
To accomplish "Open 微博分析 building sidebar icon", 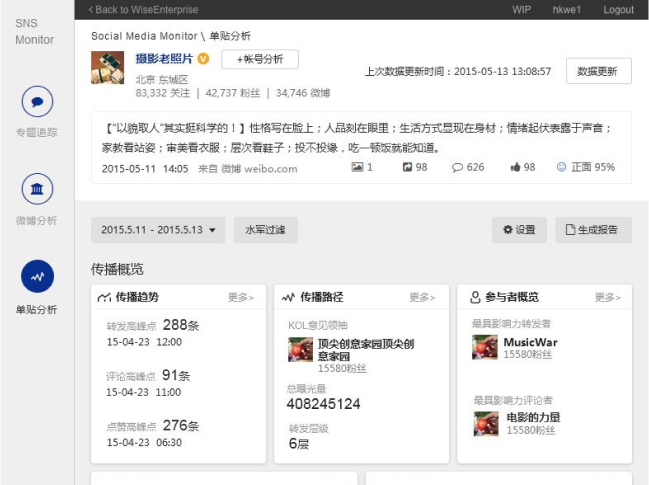I will pos(37,189).
